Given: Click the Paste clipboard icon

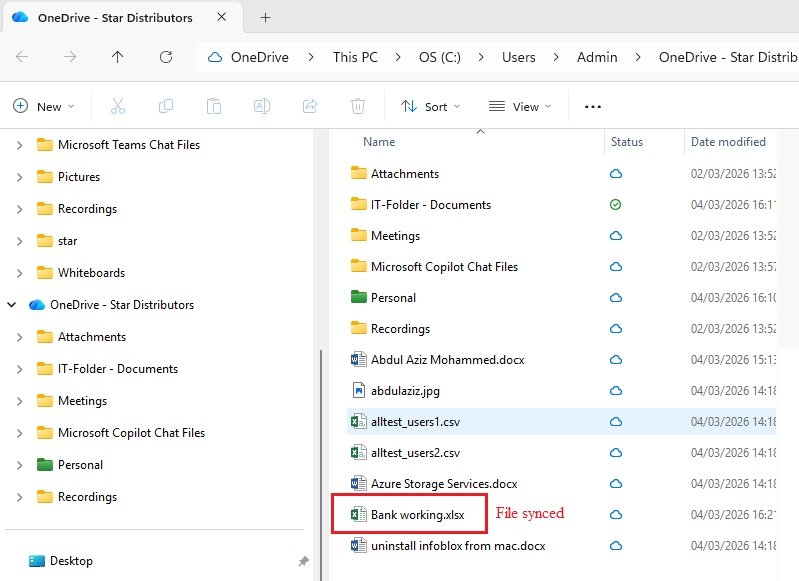Looking at the screenshot, I should (214, 107).
